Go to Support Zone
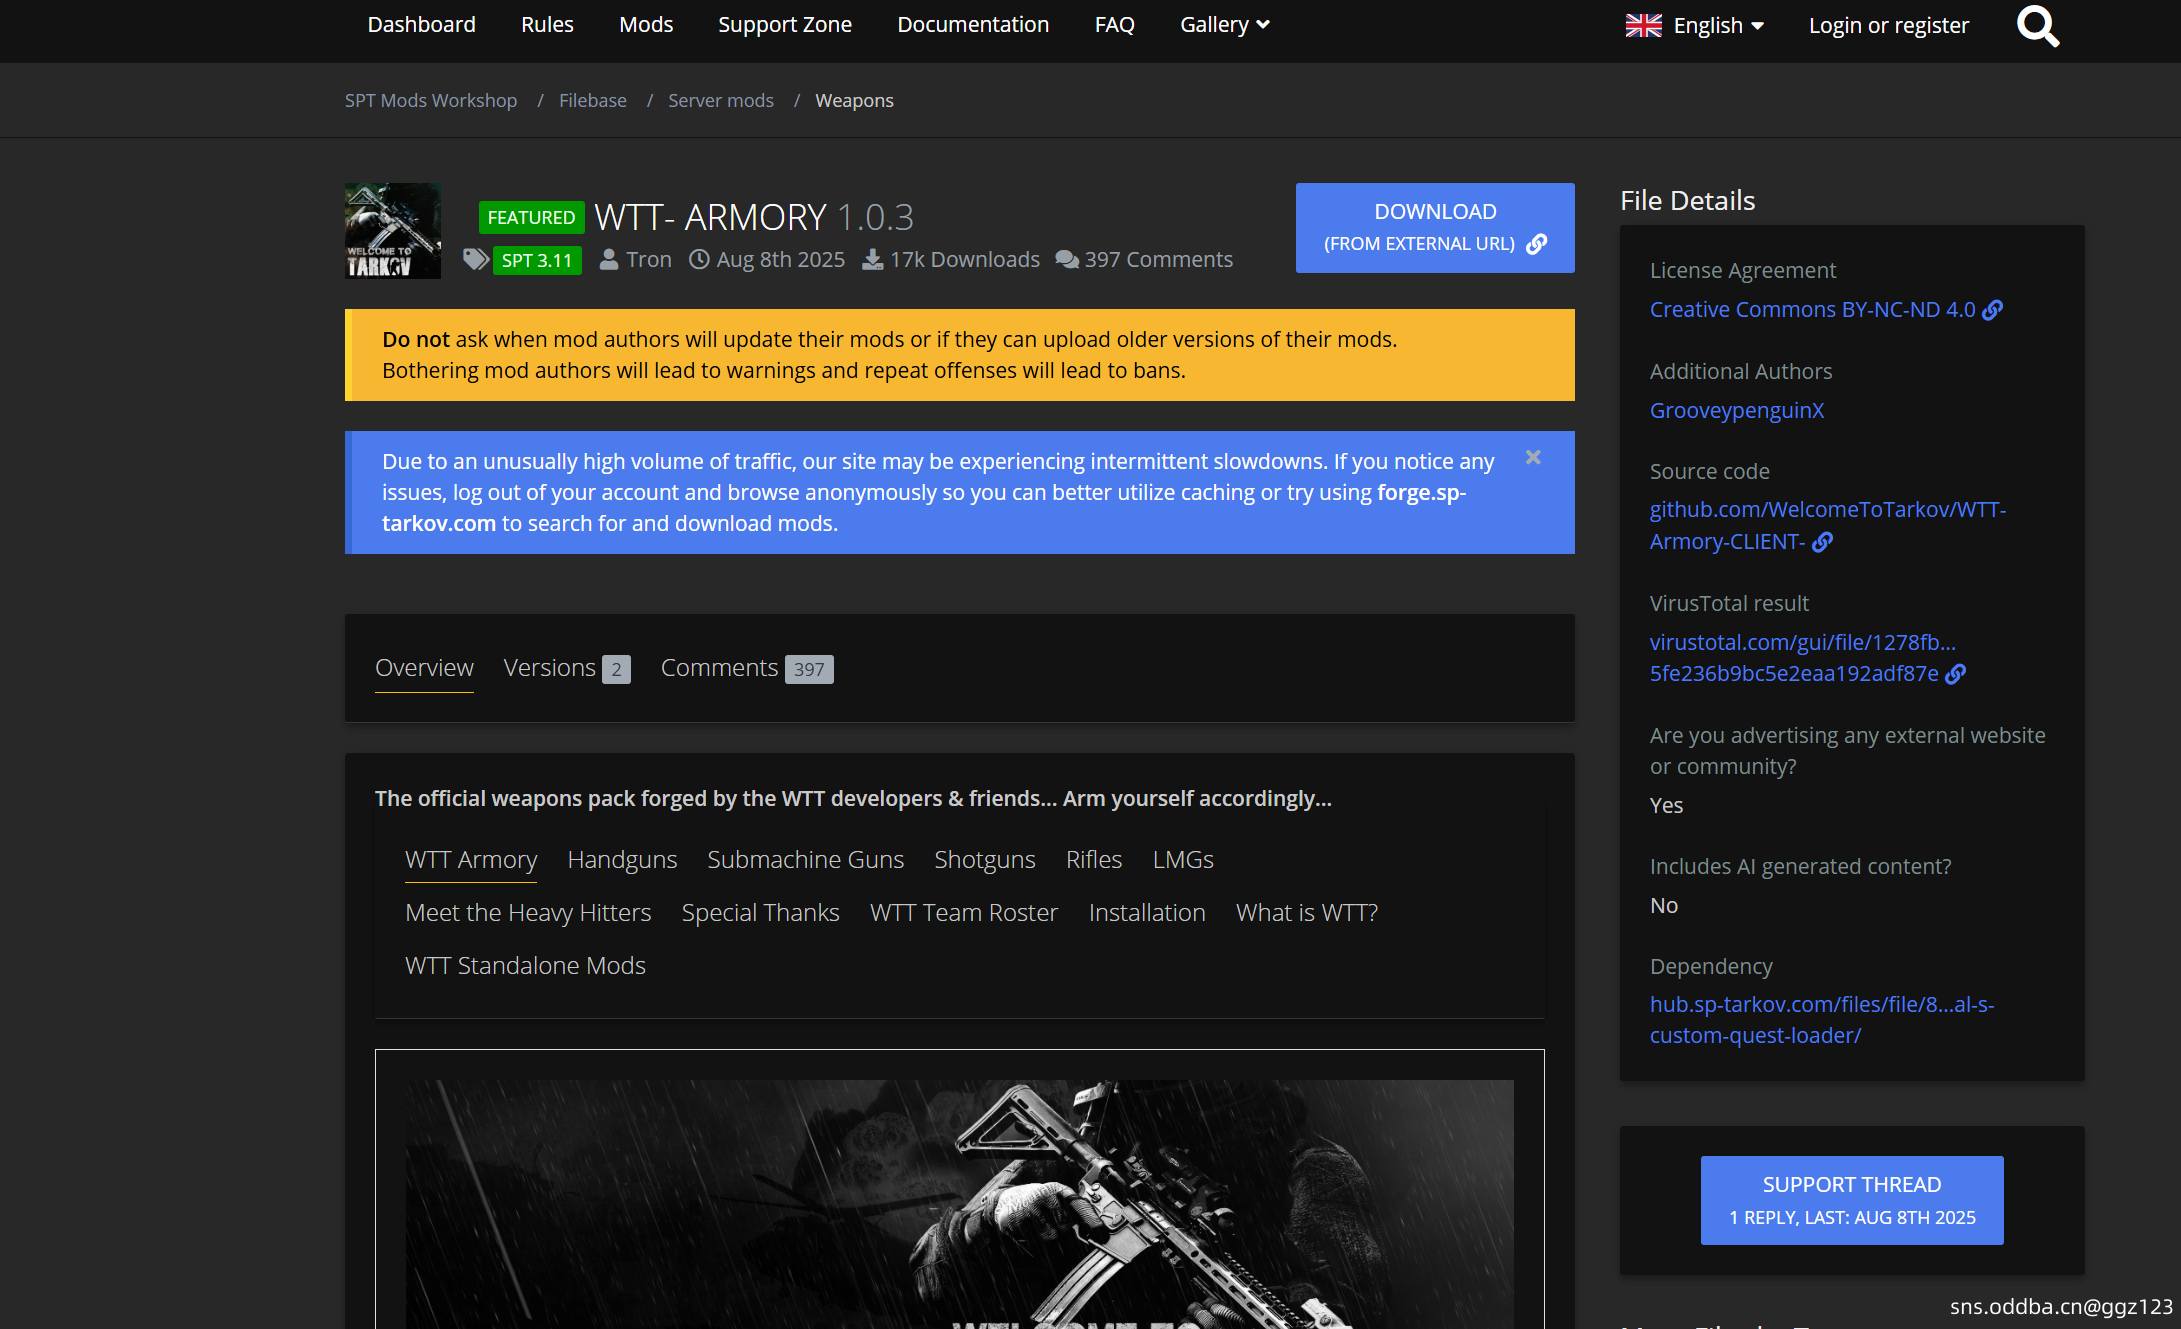Image resolution: width=2181 pixels, height=1329 pixels. 785,25
